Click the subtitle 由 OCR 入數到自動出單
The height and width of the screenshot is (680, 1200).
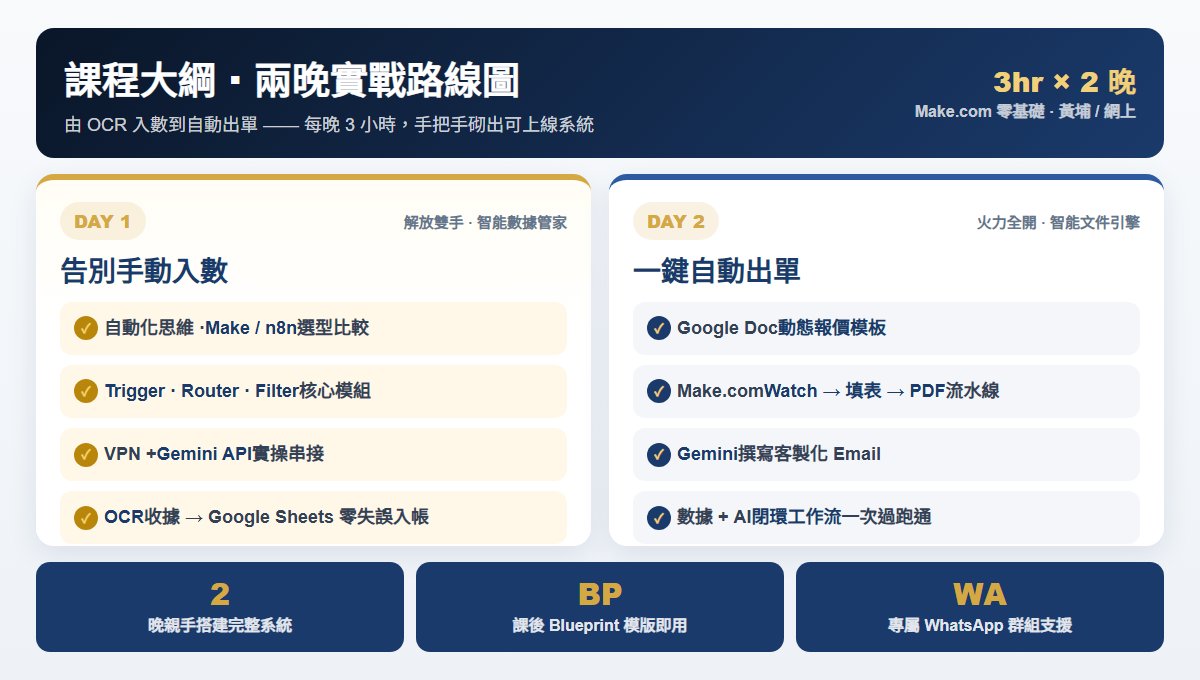pyautogui.click(x=161, y=125)
